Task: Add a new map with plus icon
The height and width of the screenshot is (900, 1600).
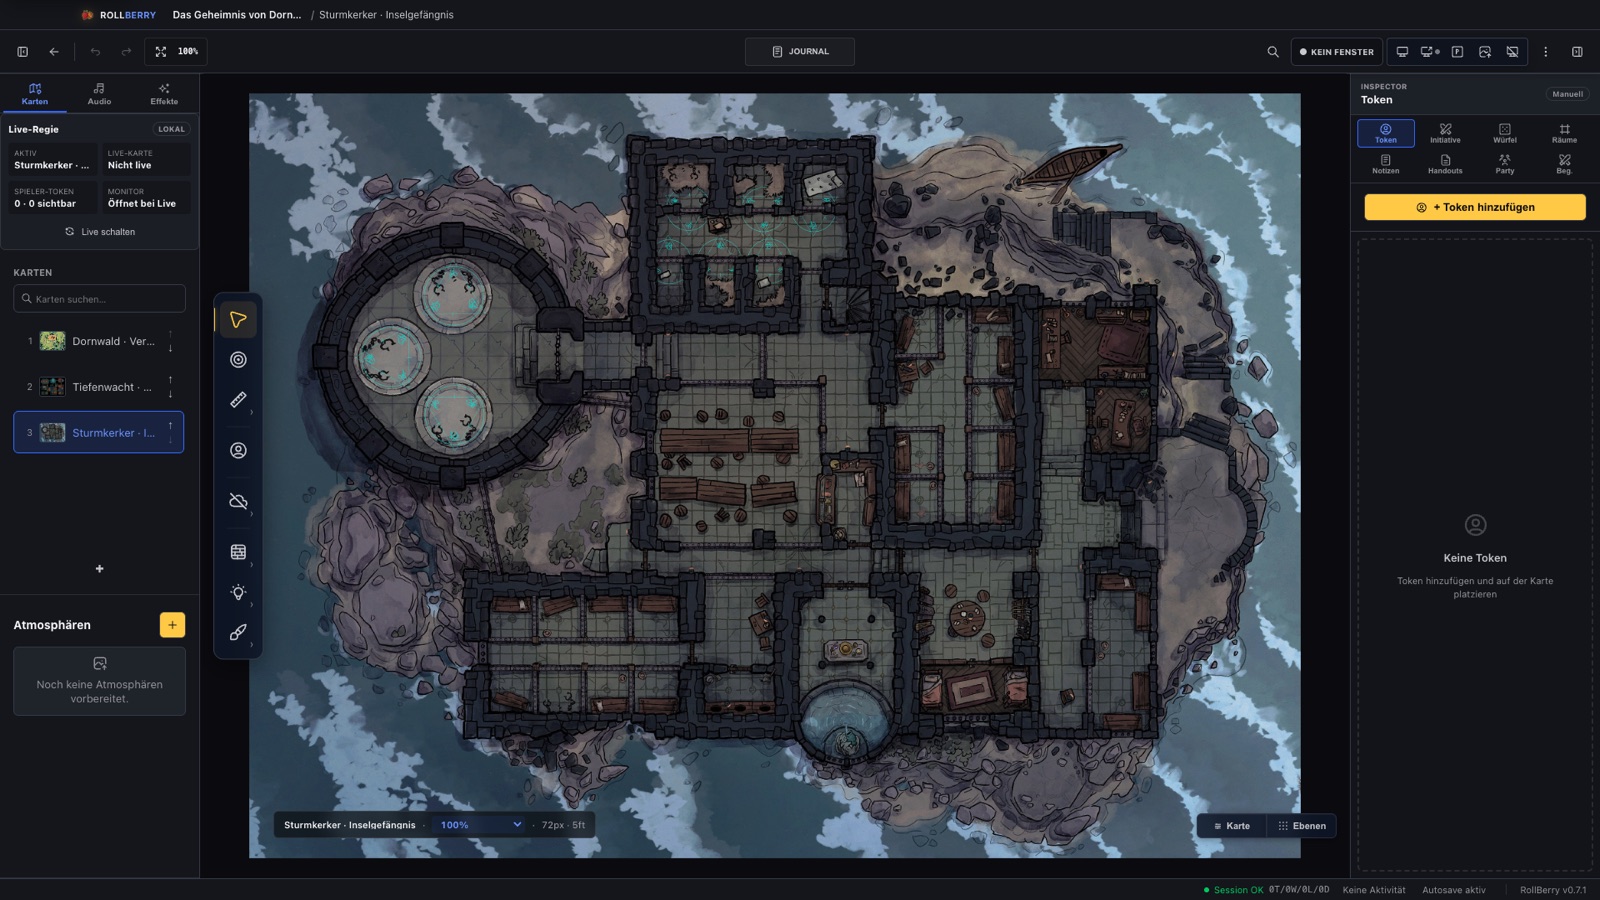Action: tap(99, 569)
